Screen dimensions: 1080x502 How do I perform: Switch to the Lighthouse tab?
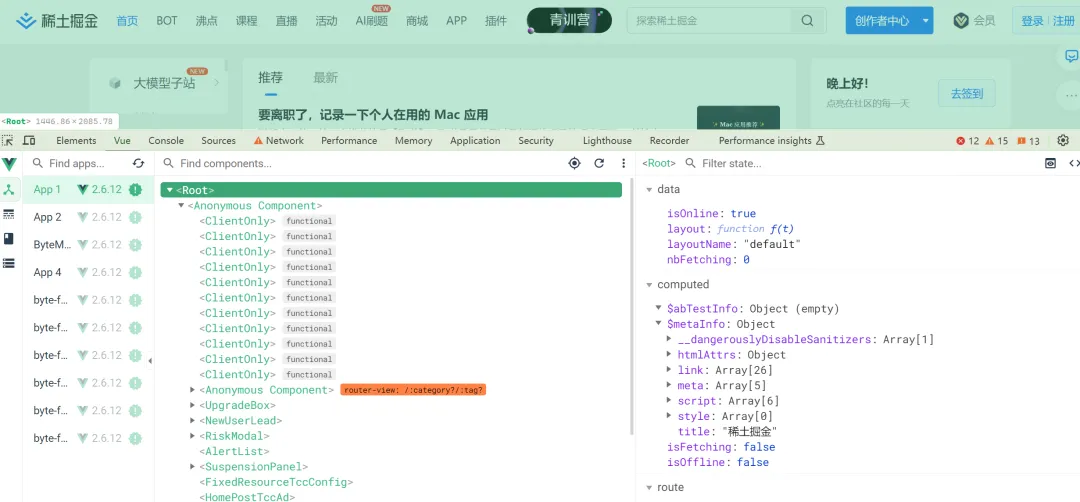coord(607,140)
